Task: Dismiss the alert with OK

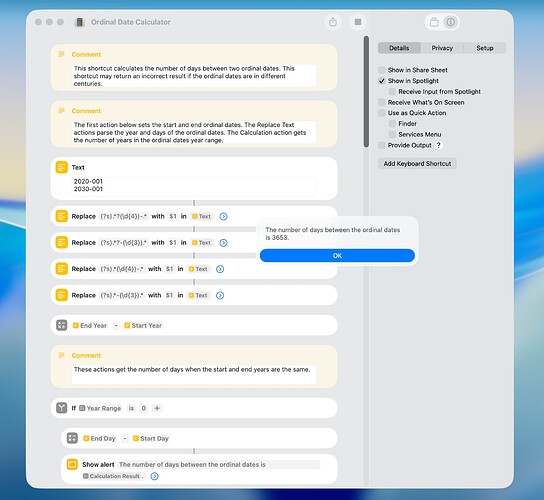Action: click(337, 256)
